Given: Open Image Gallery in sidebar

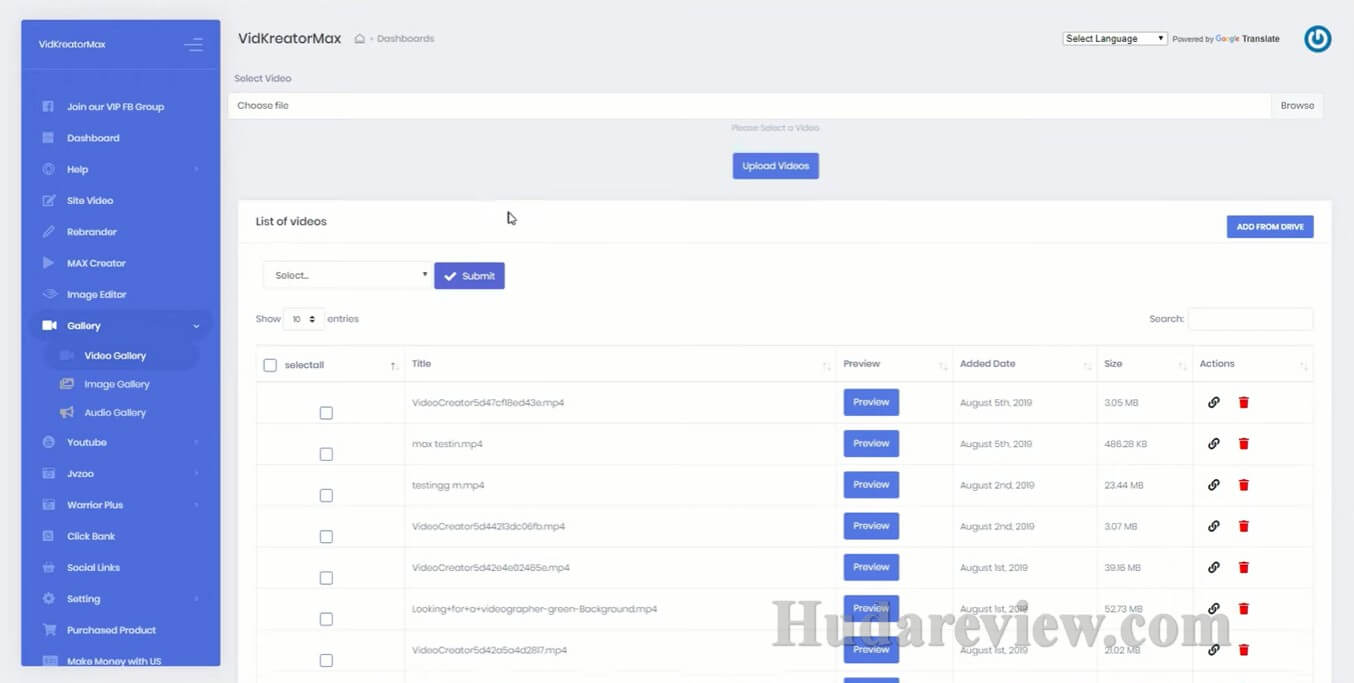Looking at the screenshot, I should [x=117, y=384].
